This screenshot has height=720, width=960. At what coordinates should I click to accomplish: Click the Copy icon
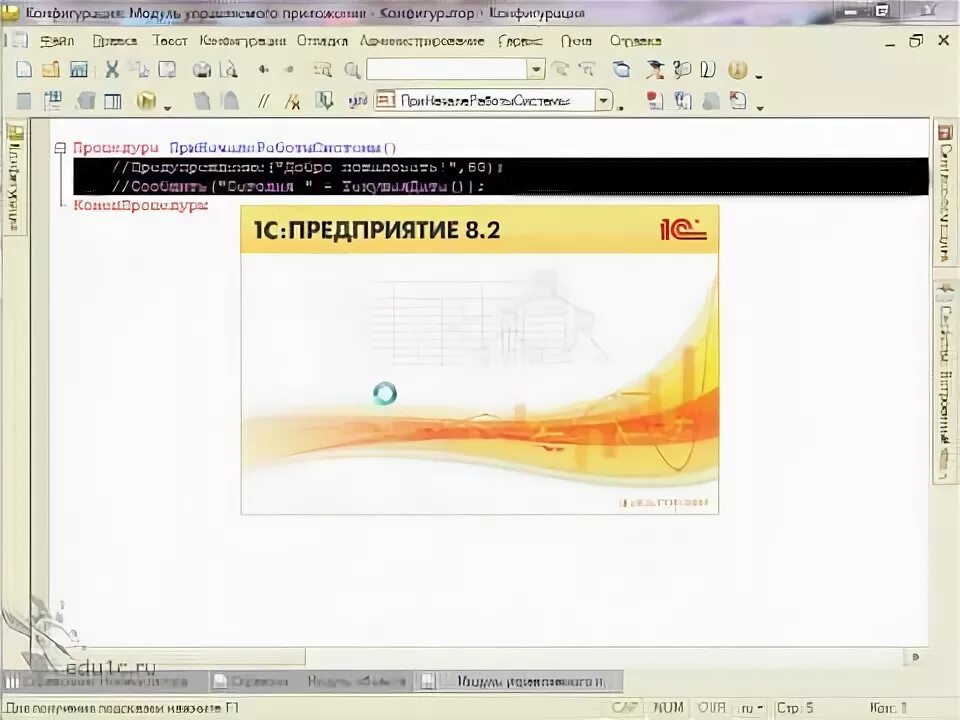point(142,69)
